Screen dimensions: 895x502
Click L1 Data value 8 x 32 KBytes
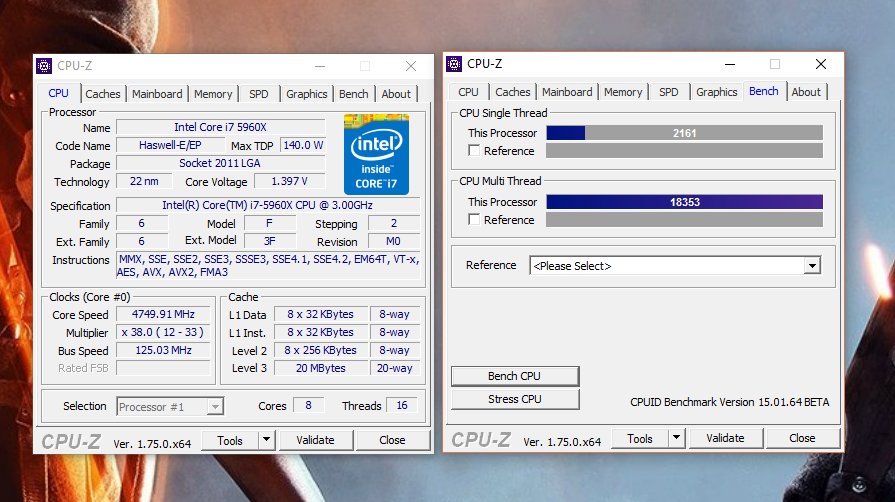click(321, 314)
